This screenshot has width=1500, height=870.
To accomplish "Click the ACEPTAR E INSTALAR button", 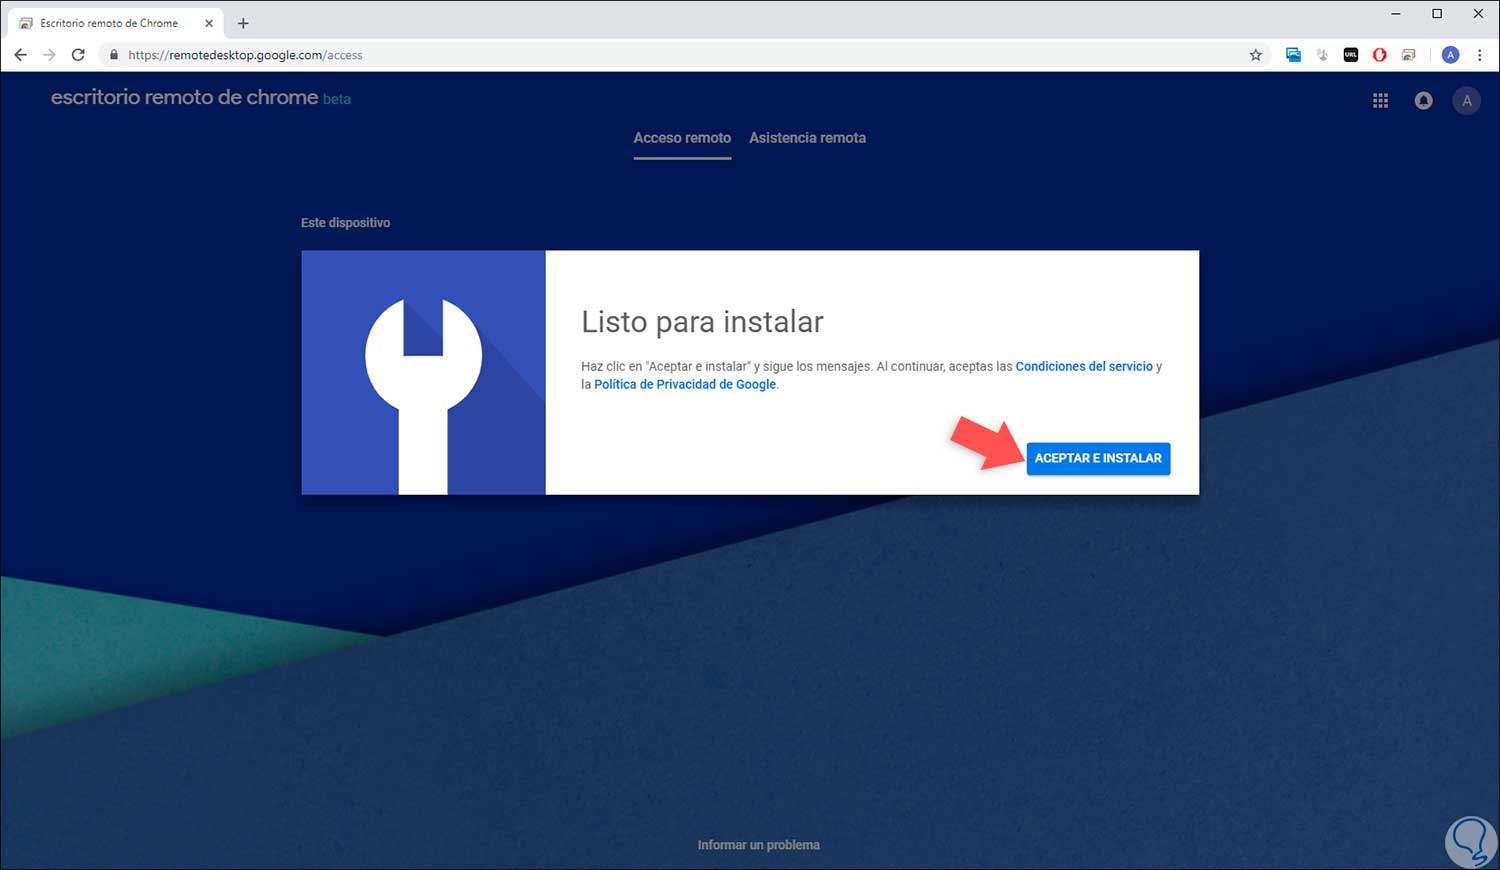I will pos(1098,458).
